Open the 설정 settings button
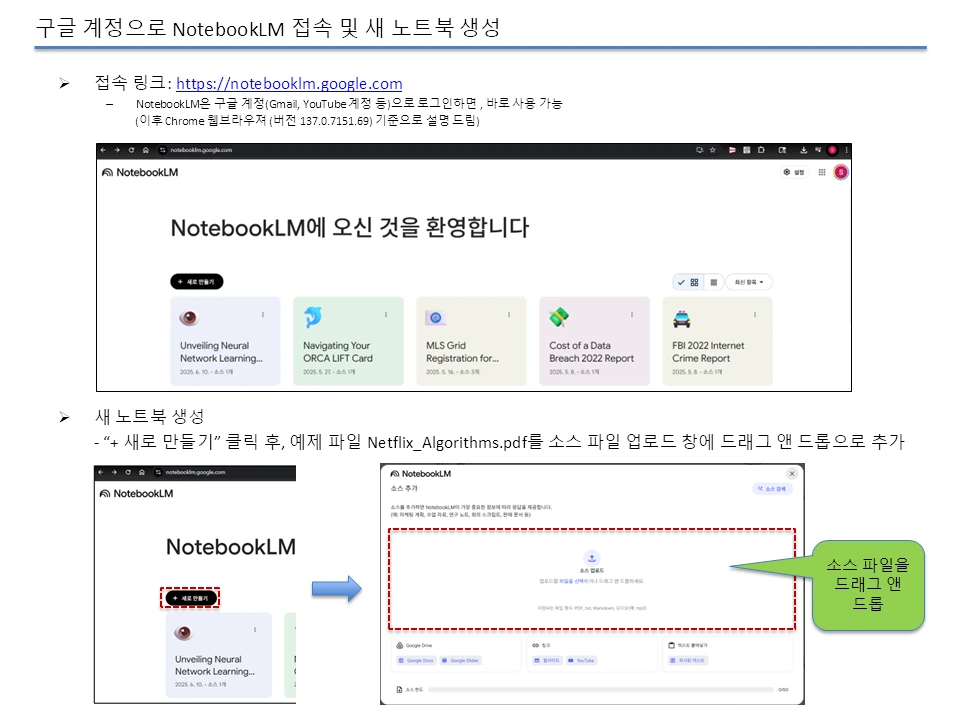Image resolution: width=960 pixels, height=720 pixels. point(793,173)
